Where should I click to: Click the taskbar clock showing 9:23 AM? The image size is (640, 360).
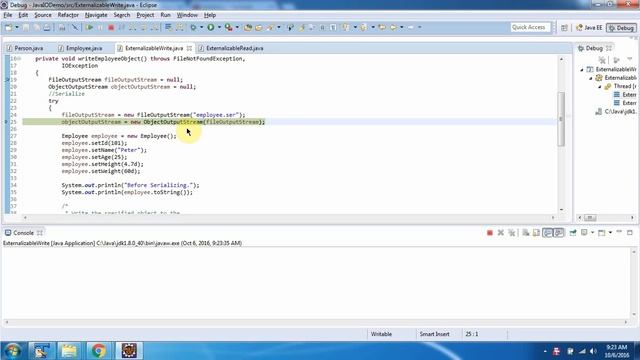pyautogui.click(x=617, y=351)
